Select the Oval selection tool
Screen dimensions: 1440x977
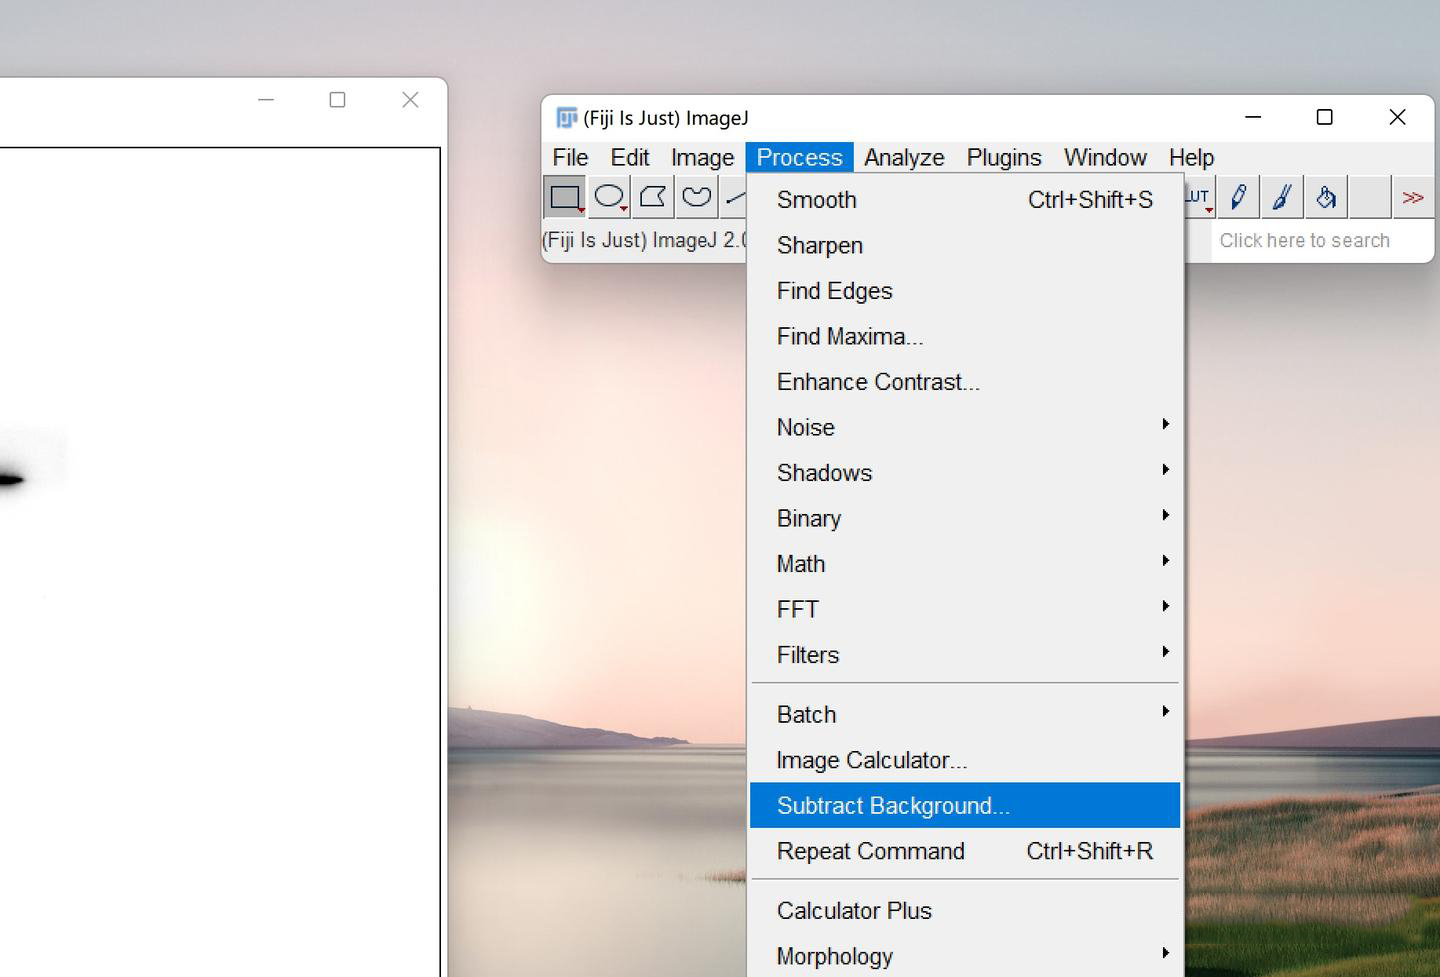pyautogui.click(x=609, y=197)
